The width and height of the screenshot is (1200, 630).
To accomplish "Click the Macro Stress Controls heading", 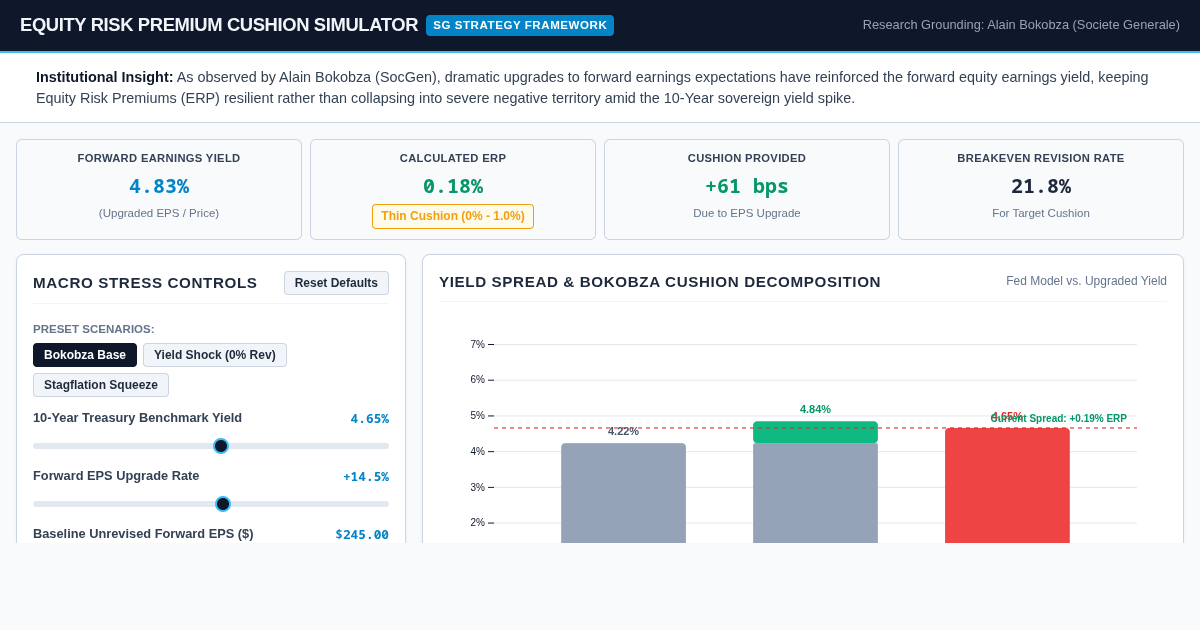I will [x=145, y=283].
